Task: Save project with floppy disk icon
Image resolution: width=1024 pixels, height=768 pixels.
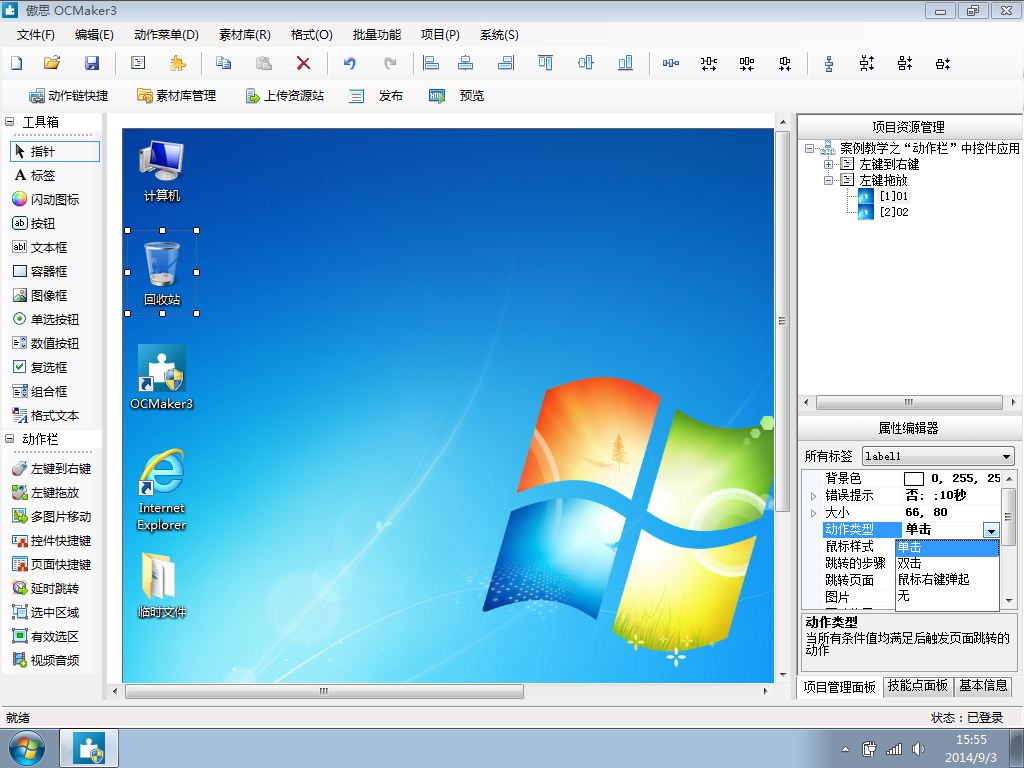Action: point(92,63)
